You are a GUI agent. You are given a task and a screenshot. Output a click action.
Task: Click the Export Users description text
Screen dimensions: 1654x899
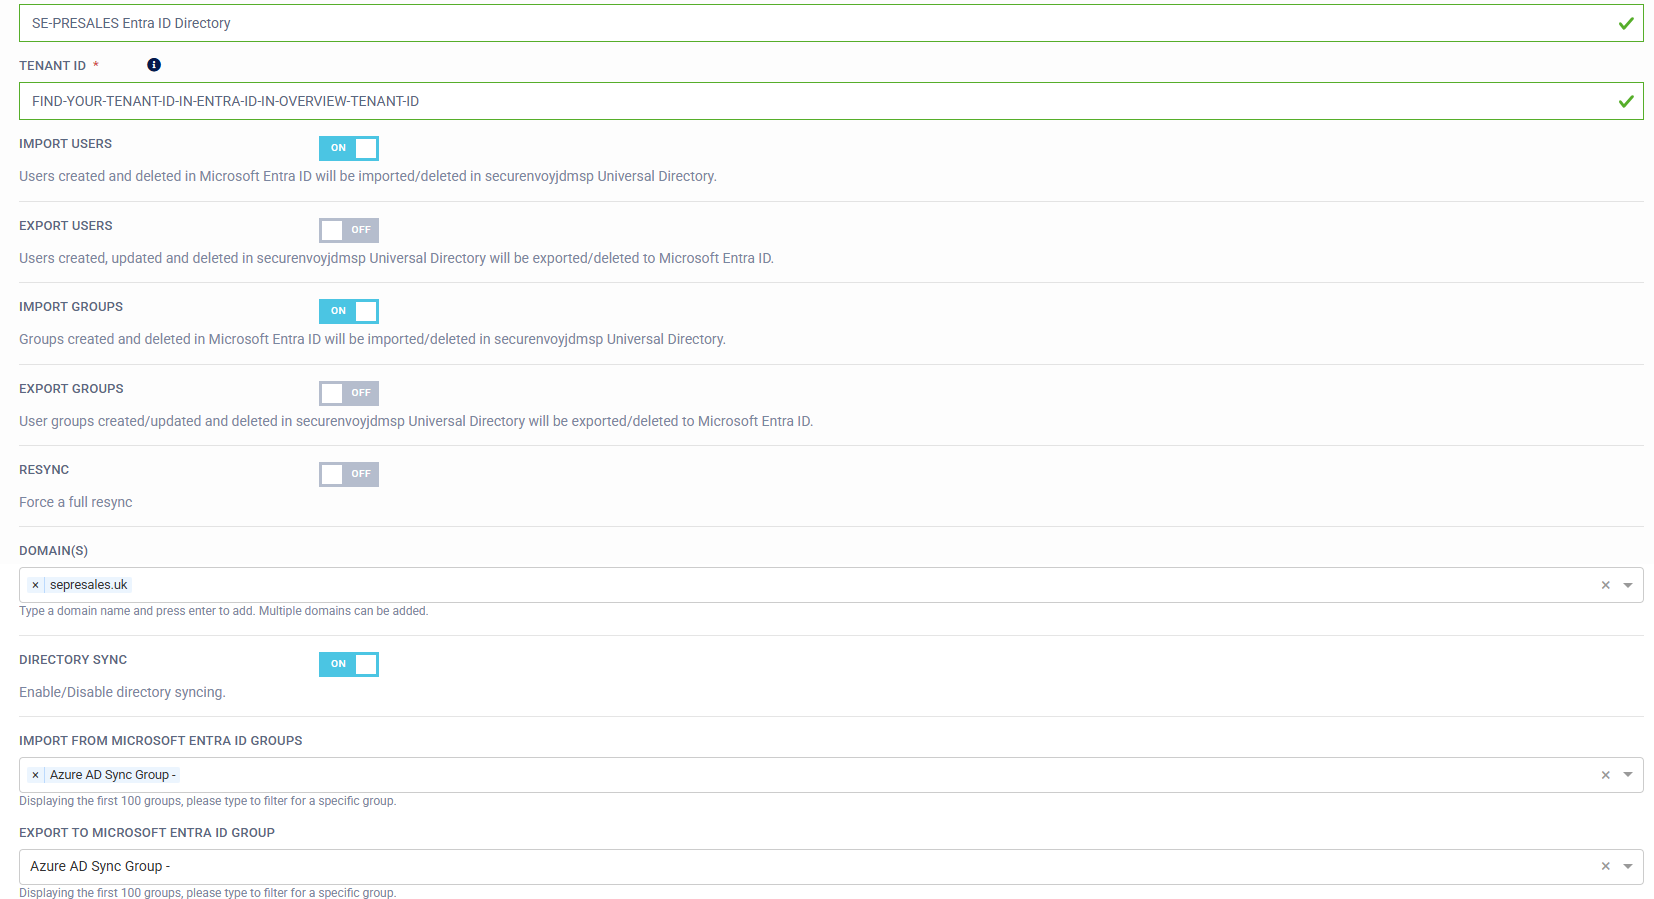[396, 258]
